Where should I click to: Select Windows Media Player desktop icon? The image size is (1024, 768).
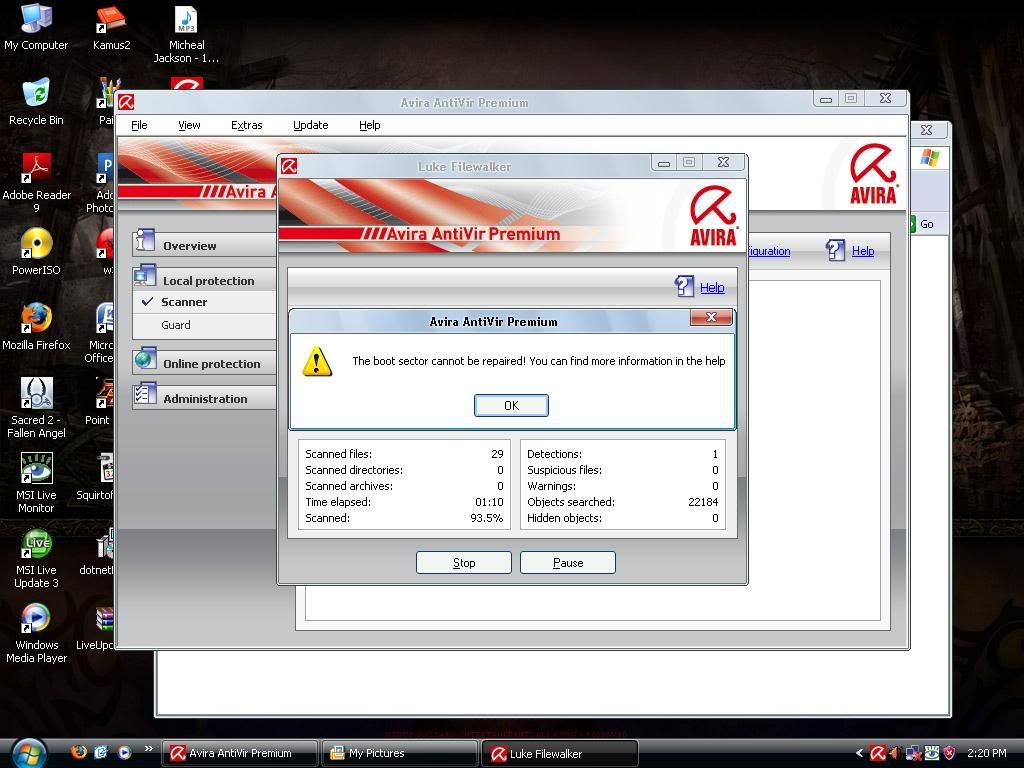pyautogui.click(x=36, y=633)
